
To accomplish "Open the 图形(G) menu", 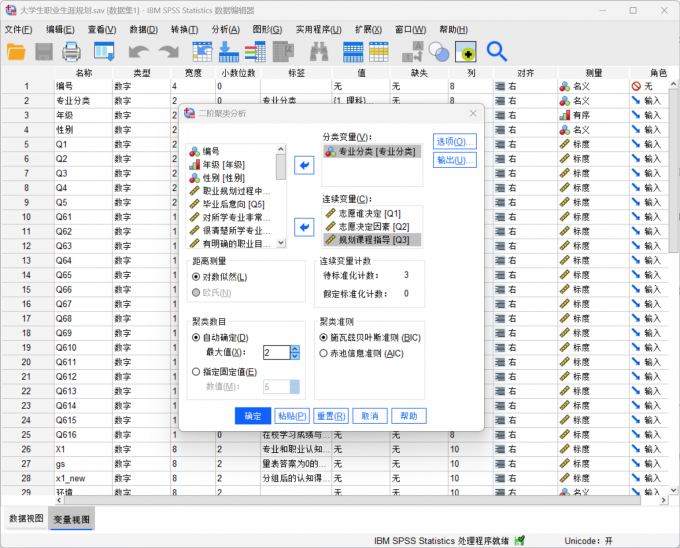I will pyautogui.click(x=267, y=29).
